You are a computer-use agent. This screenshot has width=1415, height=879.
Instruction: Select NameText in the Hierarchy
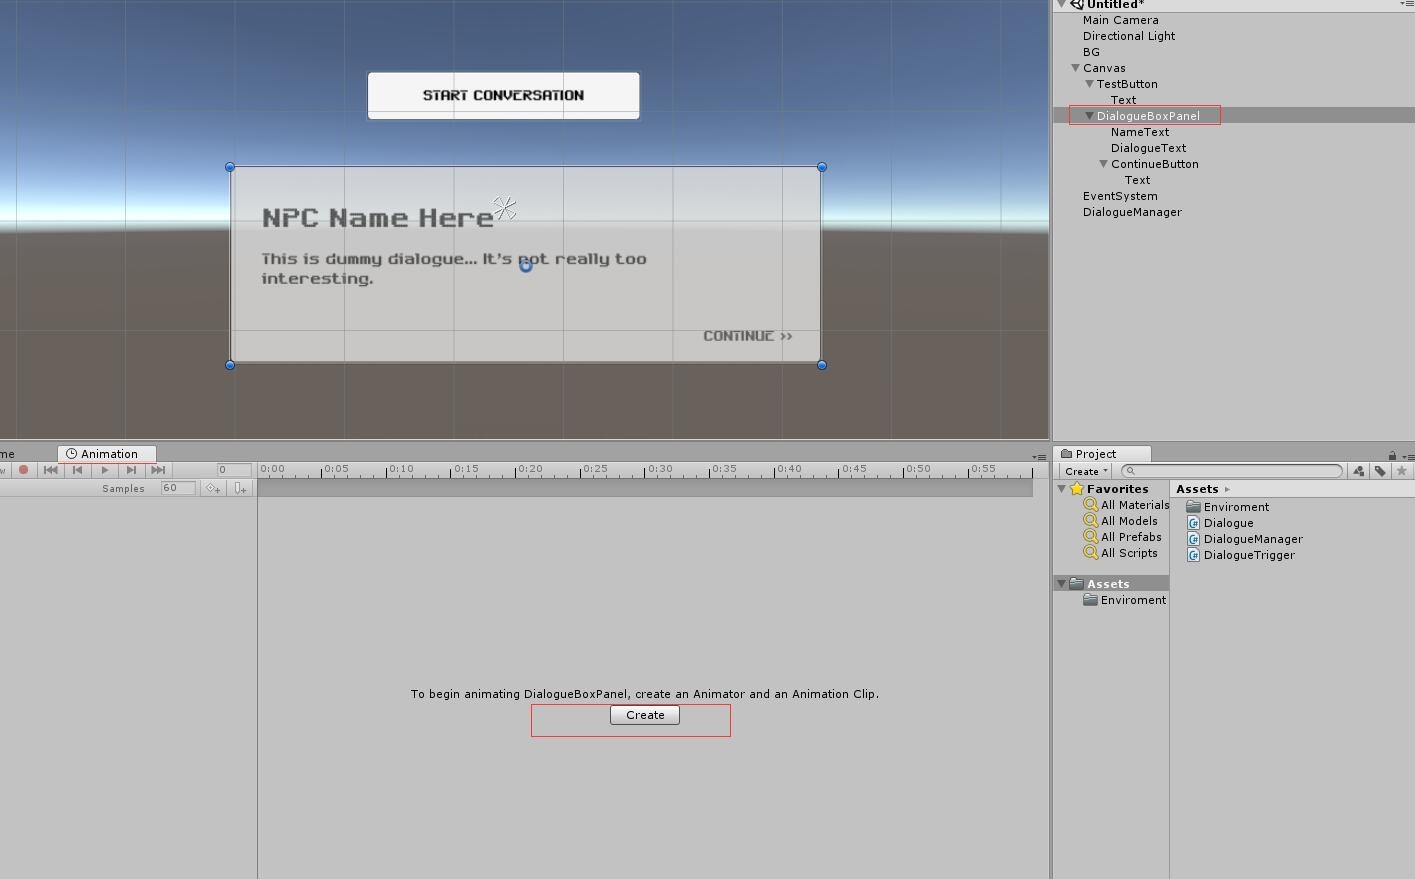point(1140,132)
